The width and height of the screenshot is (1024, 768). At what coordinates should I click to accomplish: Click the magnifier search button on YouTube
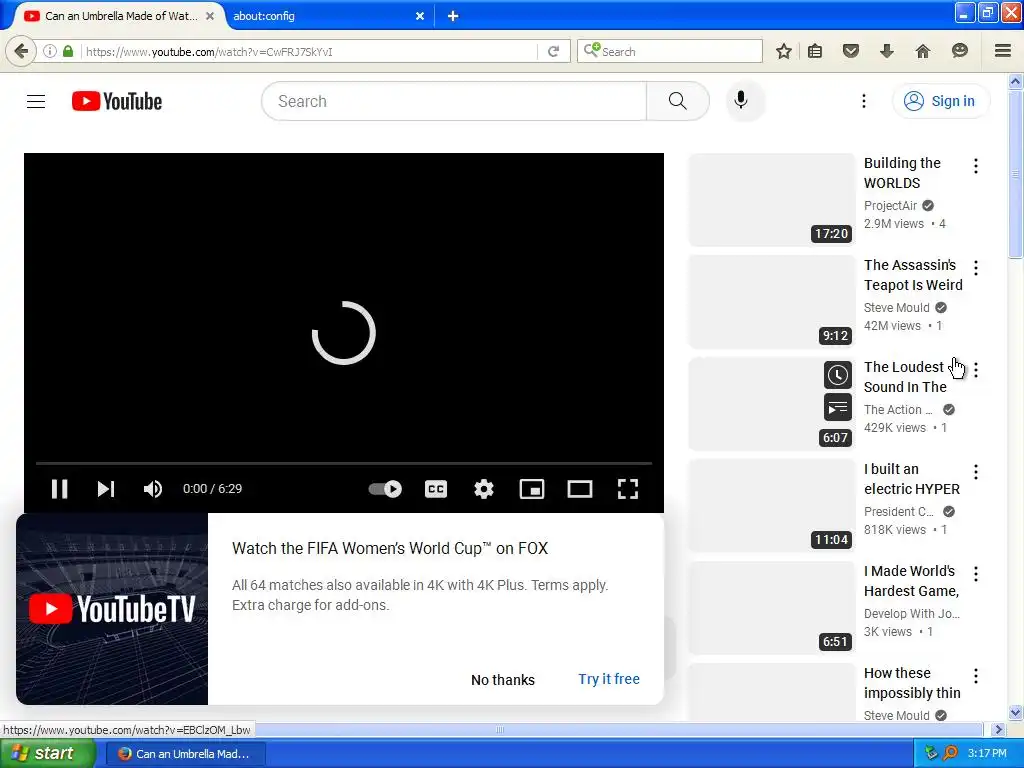pos(678,101)
